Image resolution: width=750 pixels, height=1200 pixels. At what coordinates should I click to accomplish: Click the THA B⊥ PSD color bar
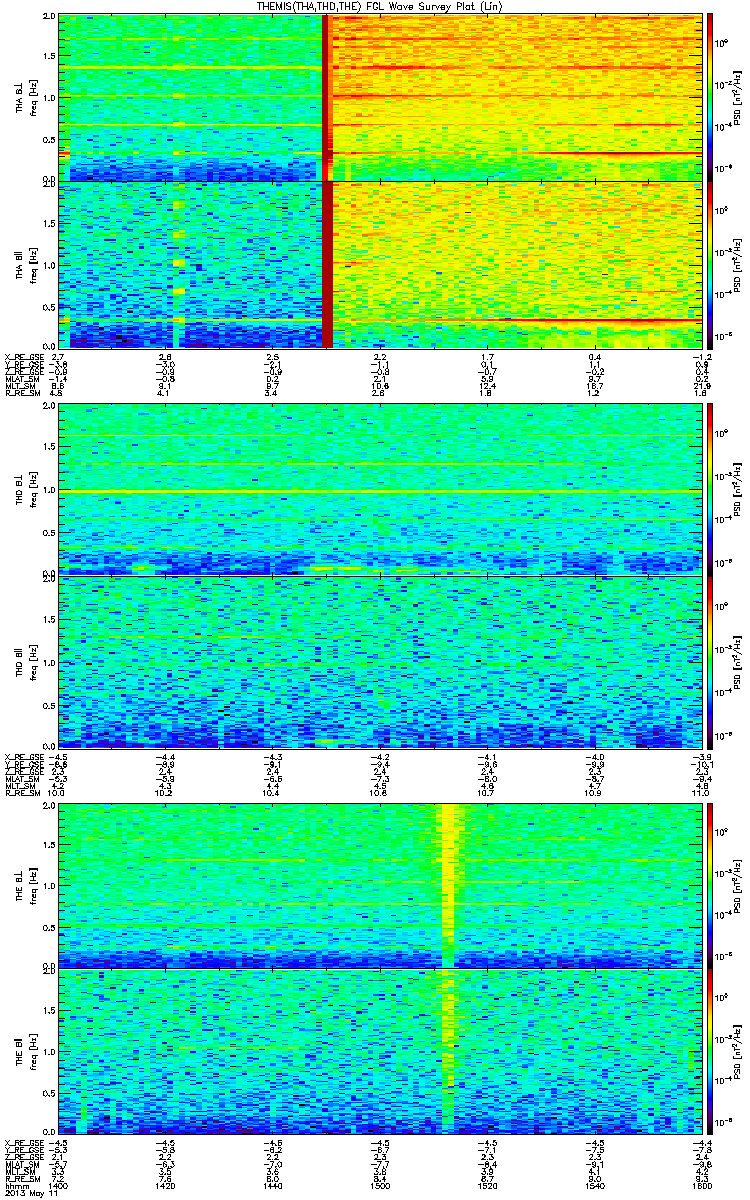click(710, 97)
